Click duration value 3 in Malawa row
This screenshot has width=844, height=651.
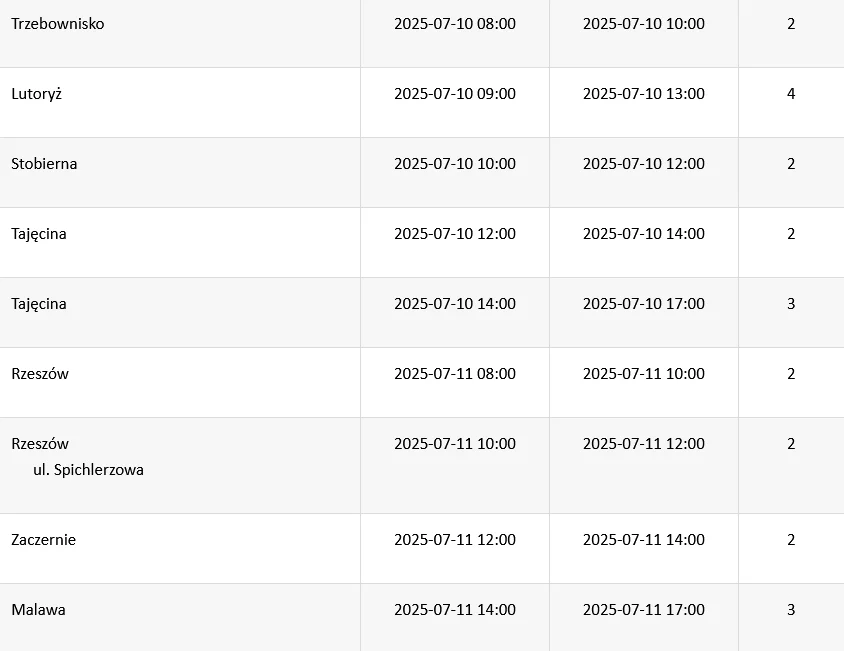[x=791, y=610]
